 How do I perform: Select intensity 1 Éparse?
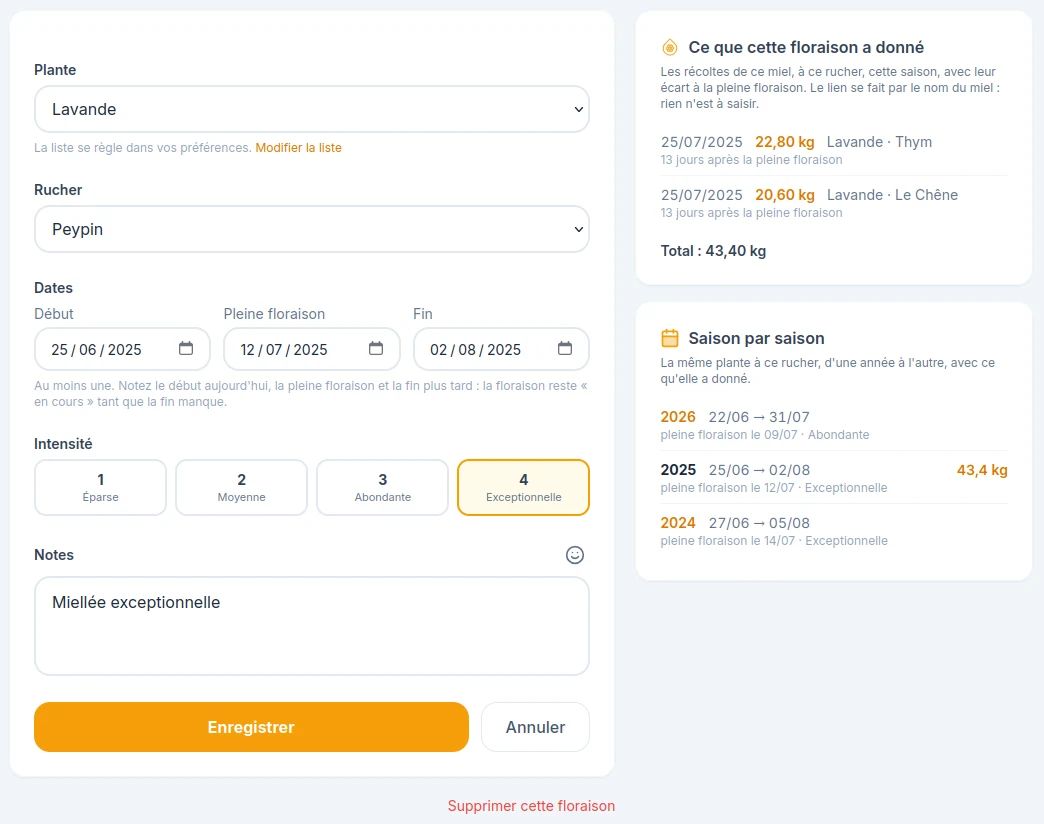click(x=101, y=487)
